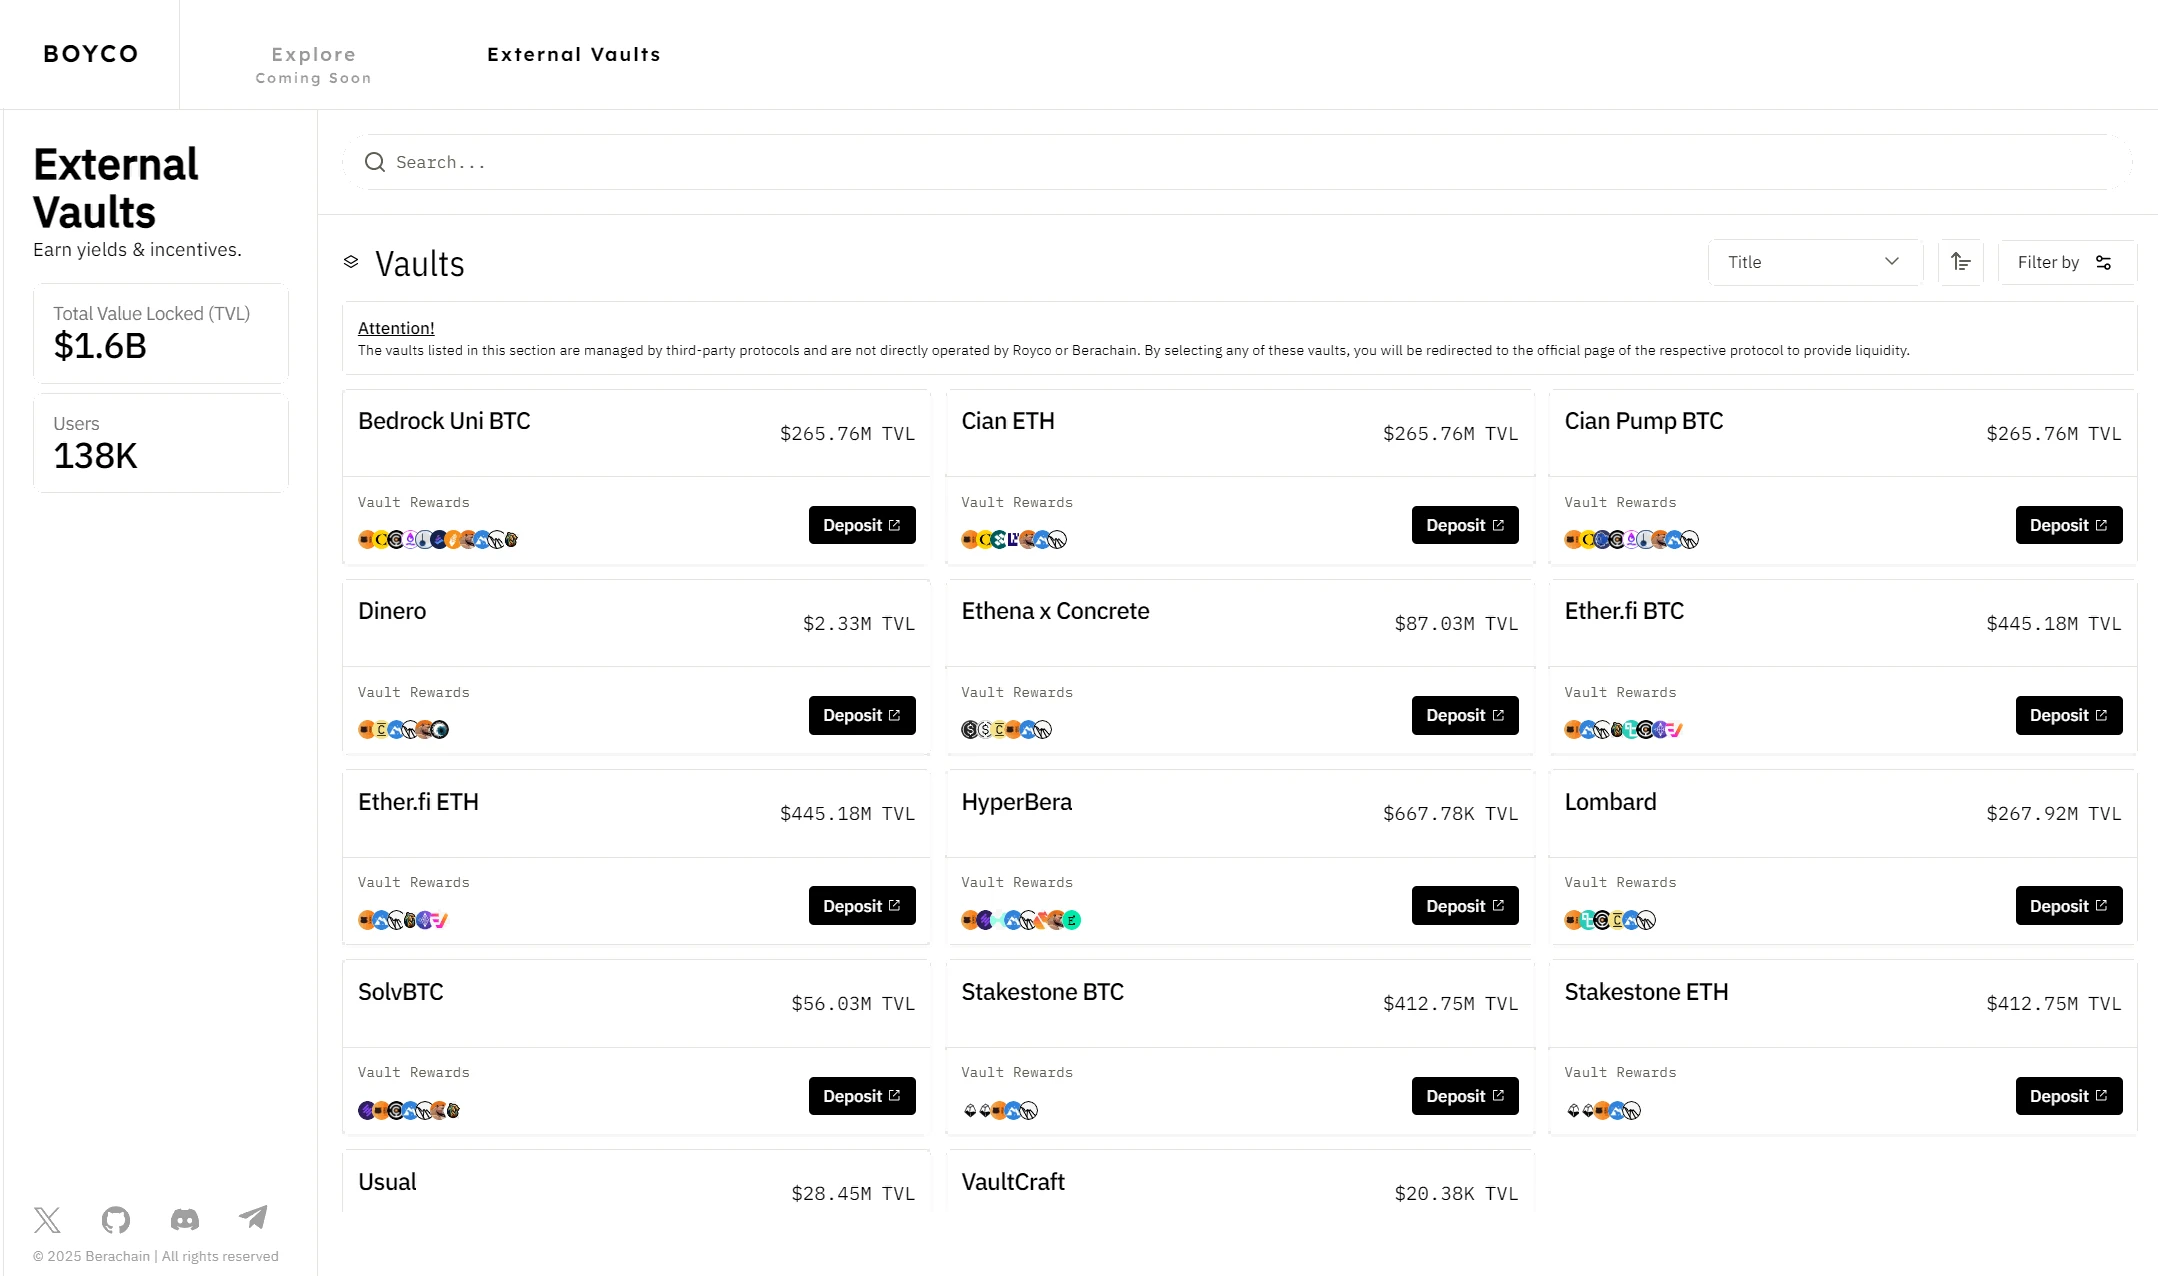2158x1276 pixels.
Task: Select the Dinero vault title
Action: (x=392, y=611)
